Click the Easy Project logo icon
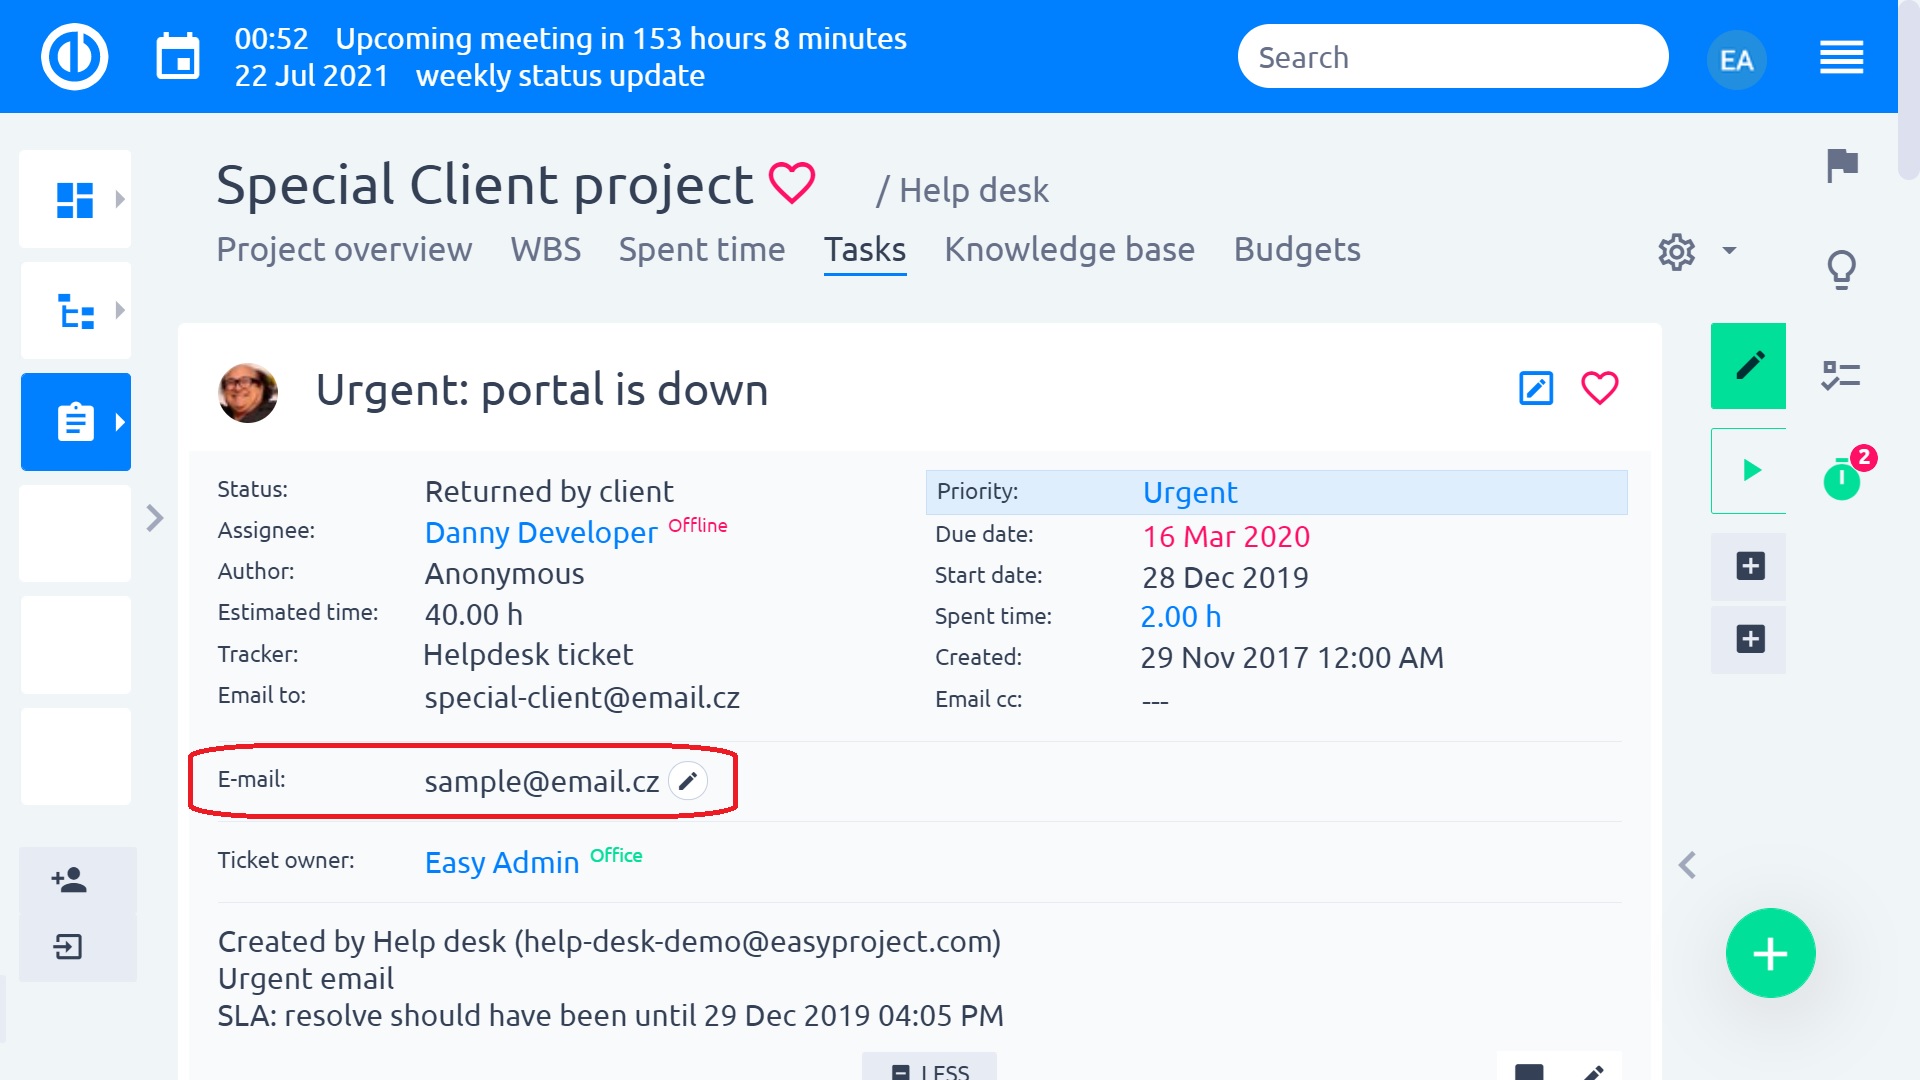 (75, 57)
